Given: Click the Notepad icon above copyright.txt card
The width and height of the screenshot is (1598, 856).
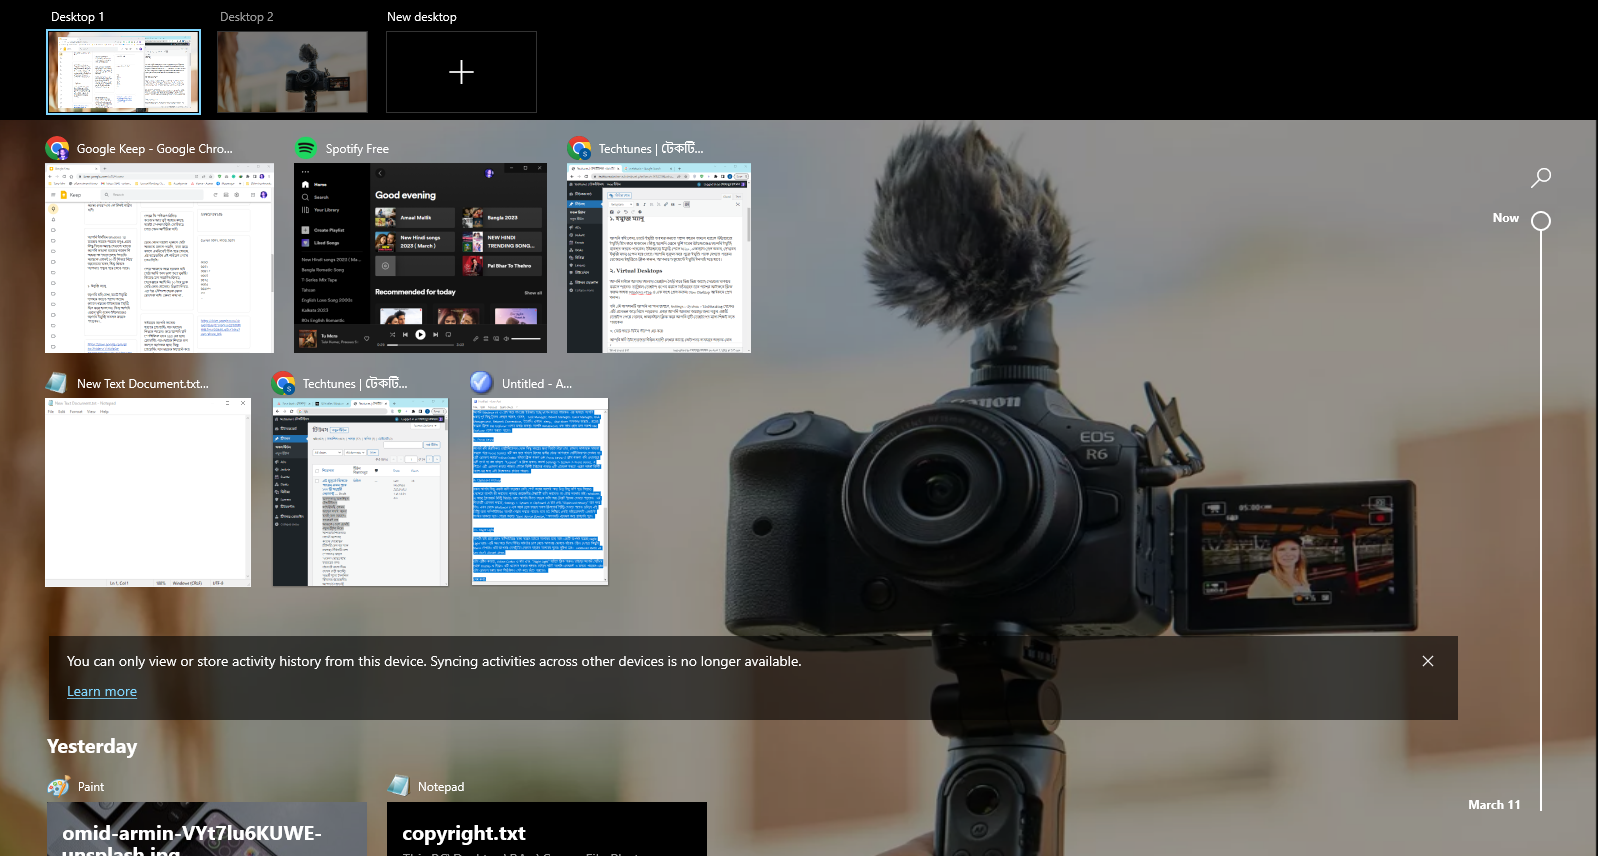Looking at the screenshot, I should (399, 786).
